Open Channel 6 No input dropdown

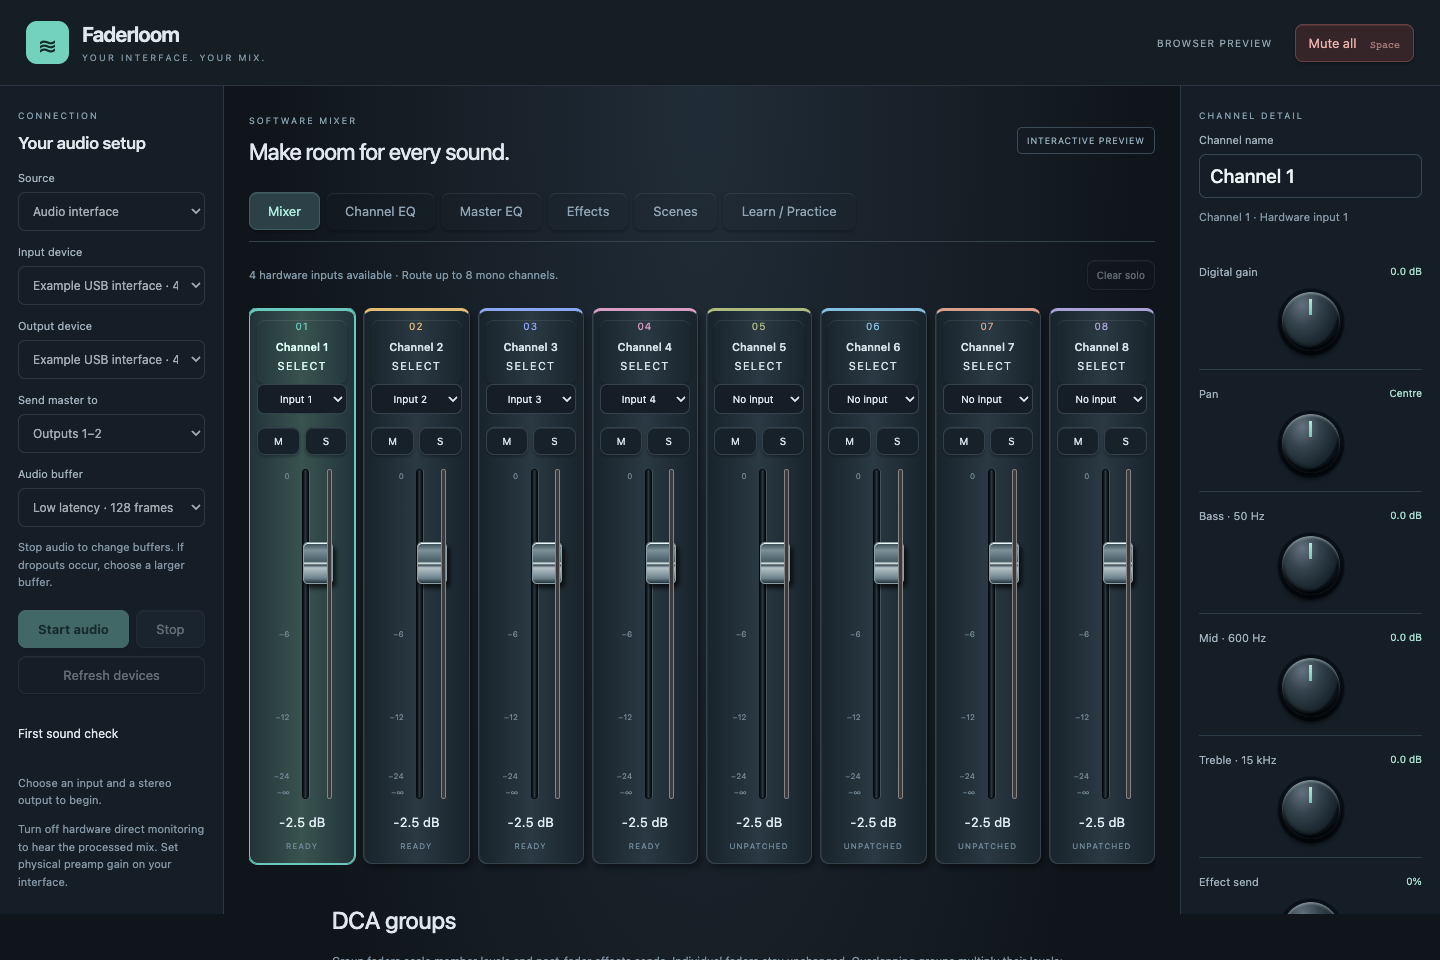pos(873,399)
